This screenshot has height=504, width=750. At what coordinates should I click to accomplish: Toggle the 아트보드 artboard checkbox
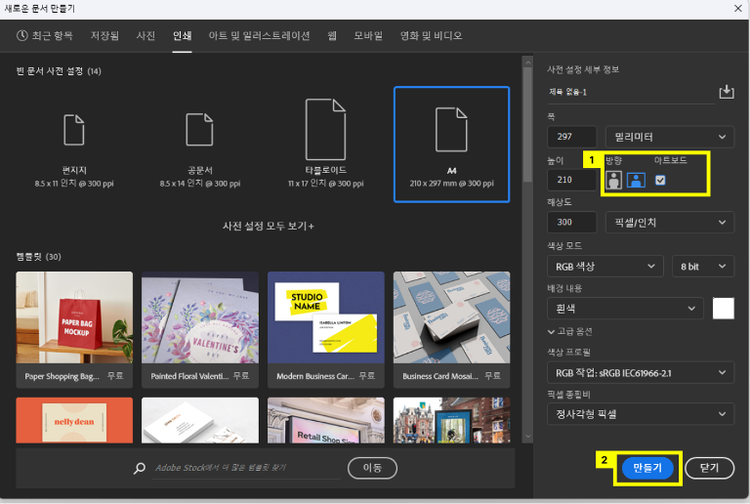point(660,180)
